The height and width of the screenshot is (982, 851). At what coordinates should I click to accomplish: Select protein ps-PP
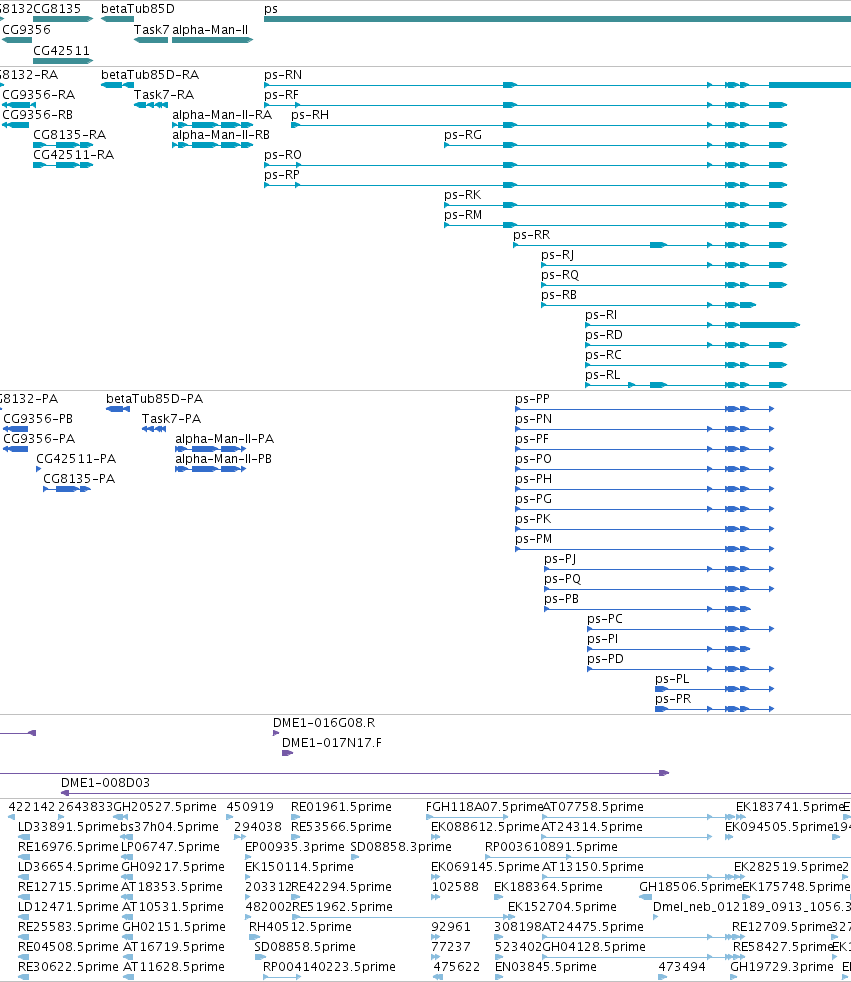click(x=532, y=399)
